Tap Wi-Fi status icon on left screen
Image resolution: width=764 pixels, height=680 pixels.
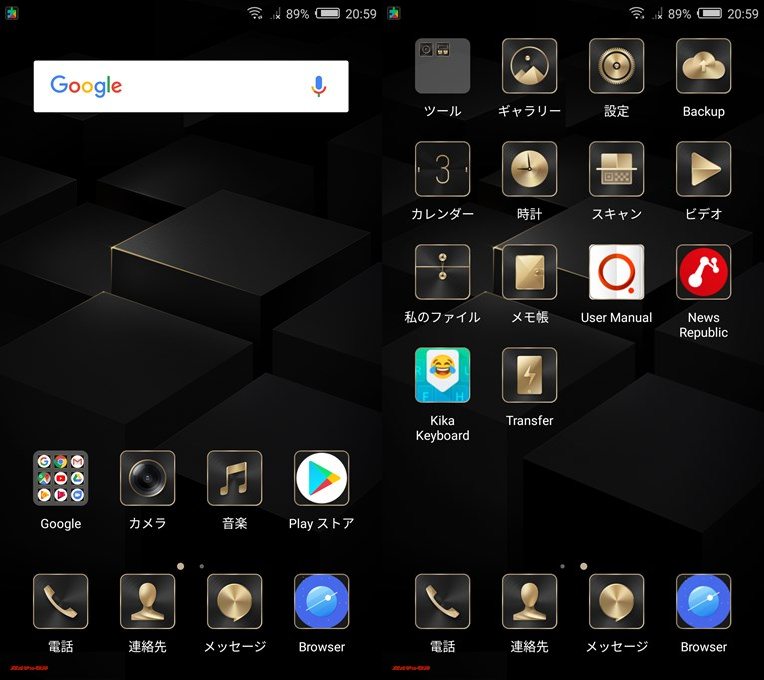(x=255, y=13)
